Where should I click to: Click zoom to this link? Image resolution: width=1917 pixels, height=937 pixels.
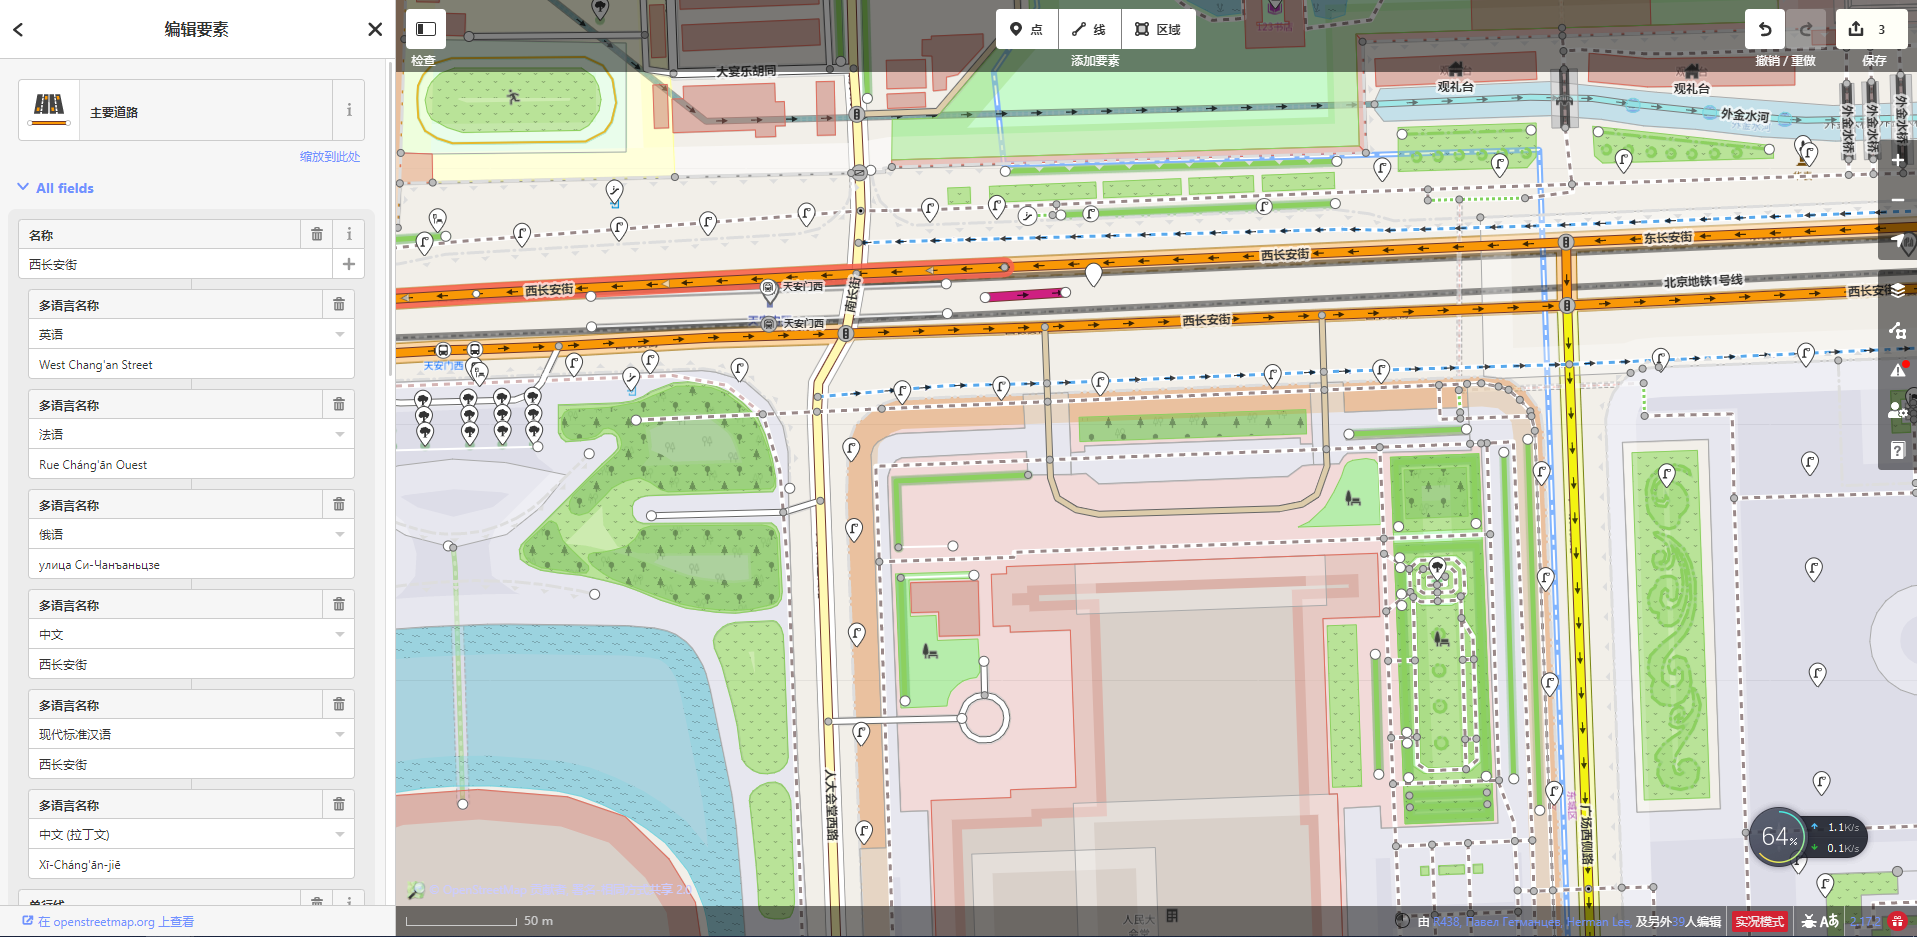click(330, 157)
